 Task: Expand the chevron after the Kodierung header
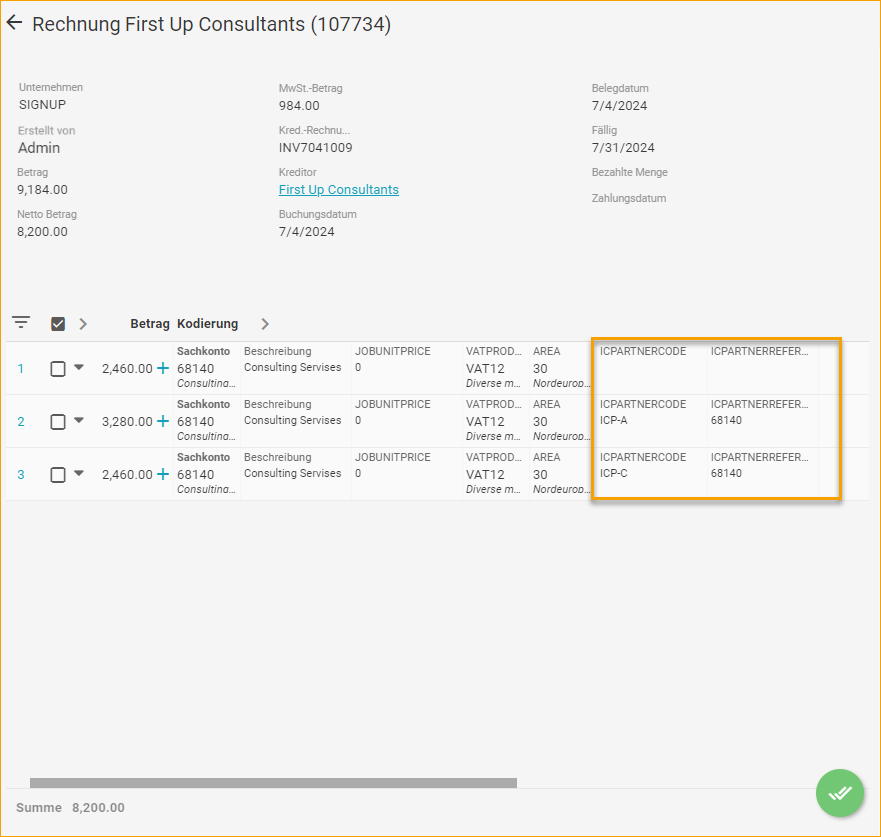tap(264, 323)
